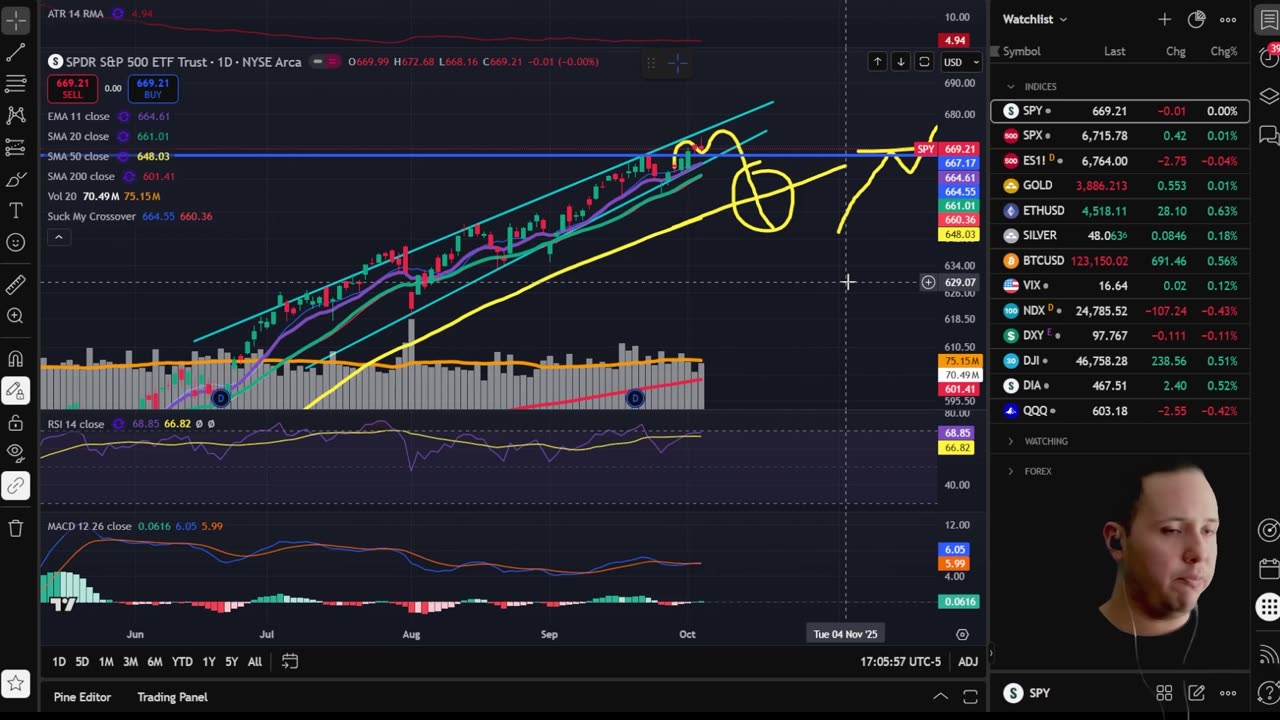Viewport: 1280px width, 720px height.
Task: Click the trash remove drawings icon
Action: coord(16,528)
